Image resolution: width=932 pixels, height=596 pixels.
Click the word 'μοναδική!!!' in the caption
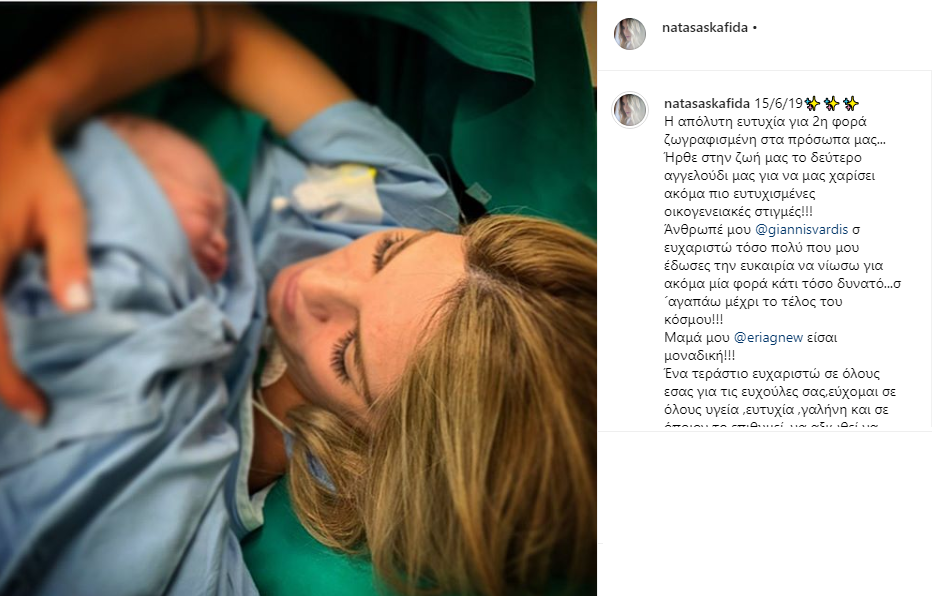(x=700, y=355)
